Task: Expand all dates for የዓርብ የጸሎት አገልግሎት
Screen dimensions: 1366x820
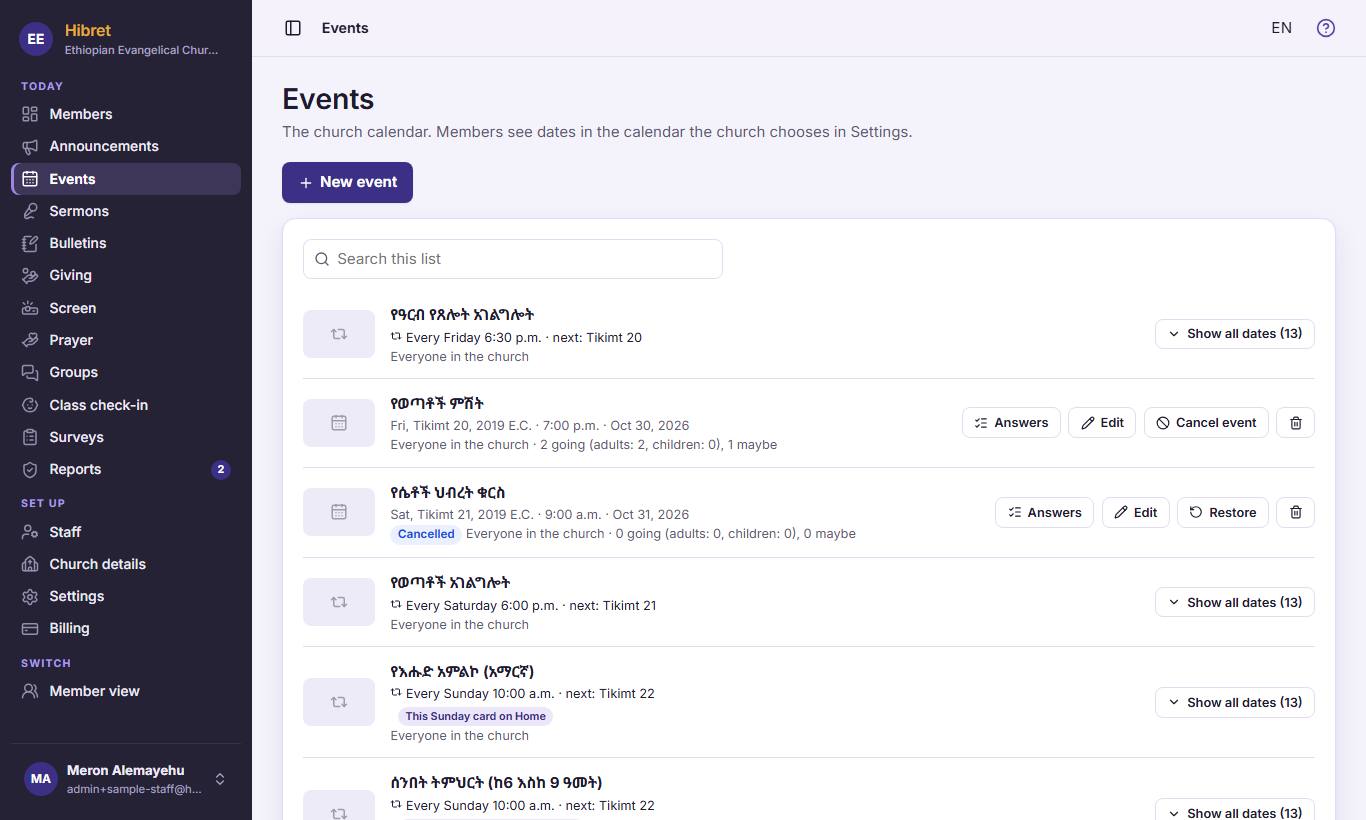Action: [1235, 334]
